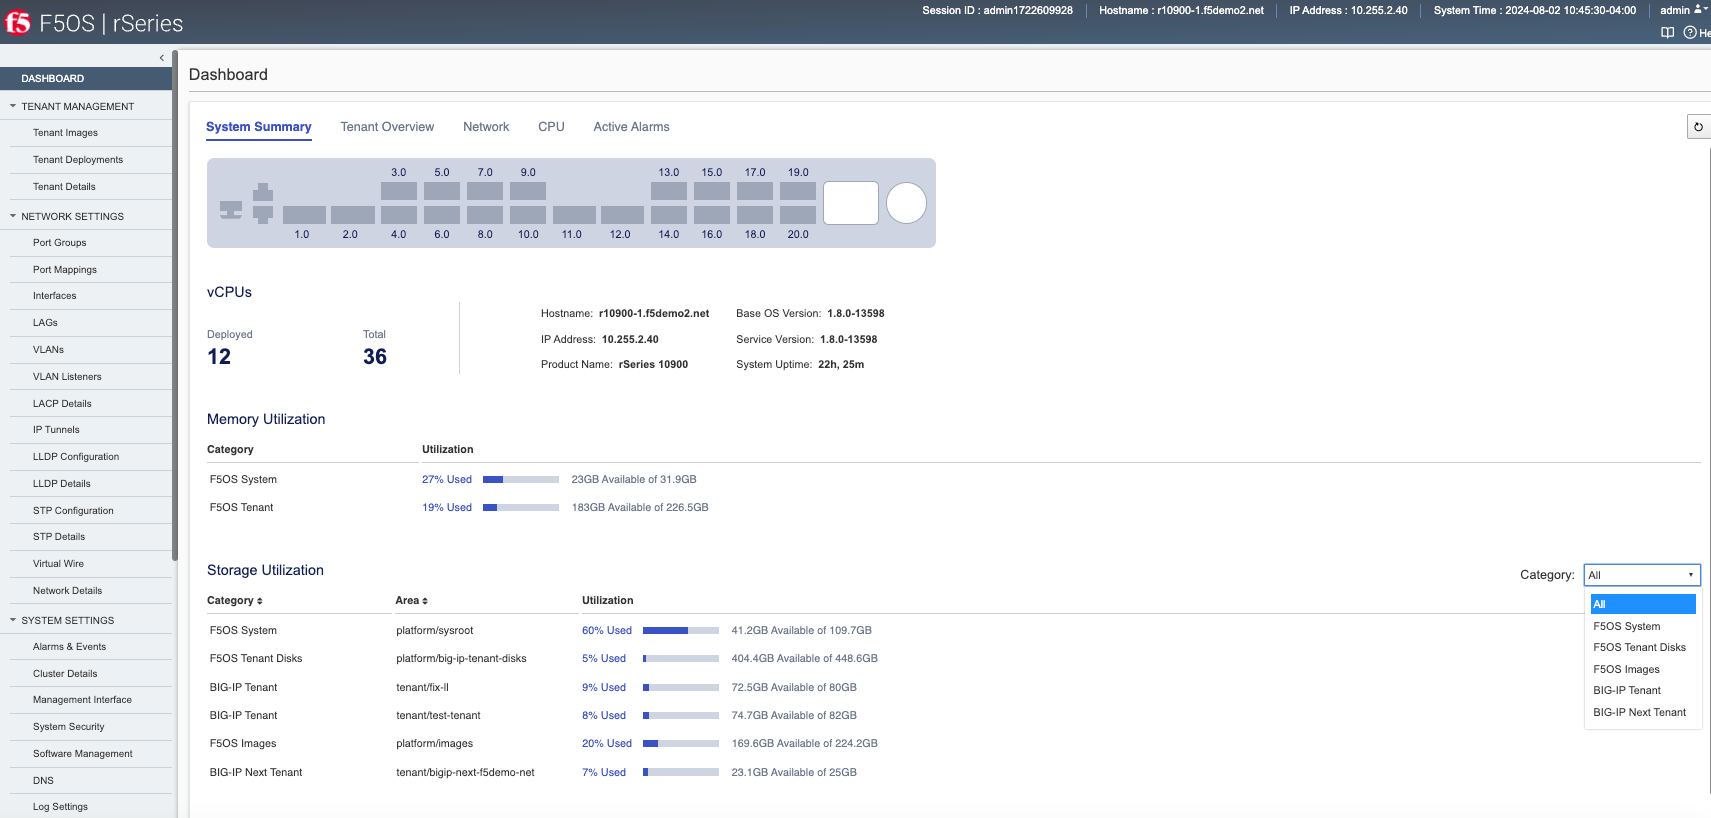
Task: Open the storage Category dropdown
Action: pyautogui.click(x=1642, y=575)
